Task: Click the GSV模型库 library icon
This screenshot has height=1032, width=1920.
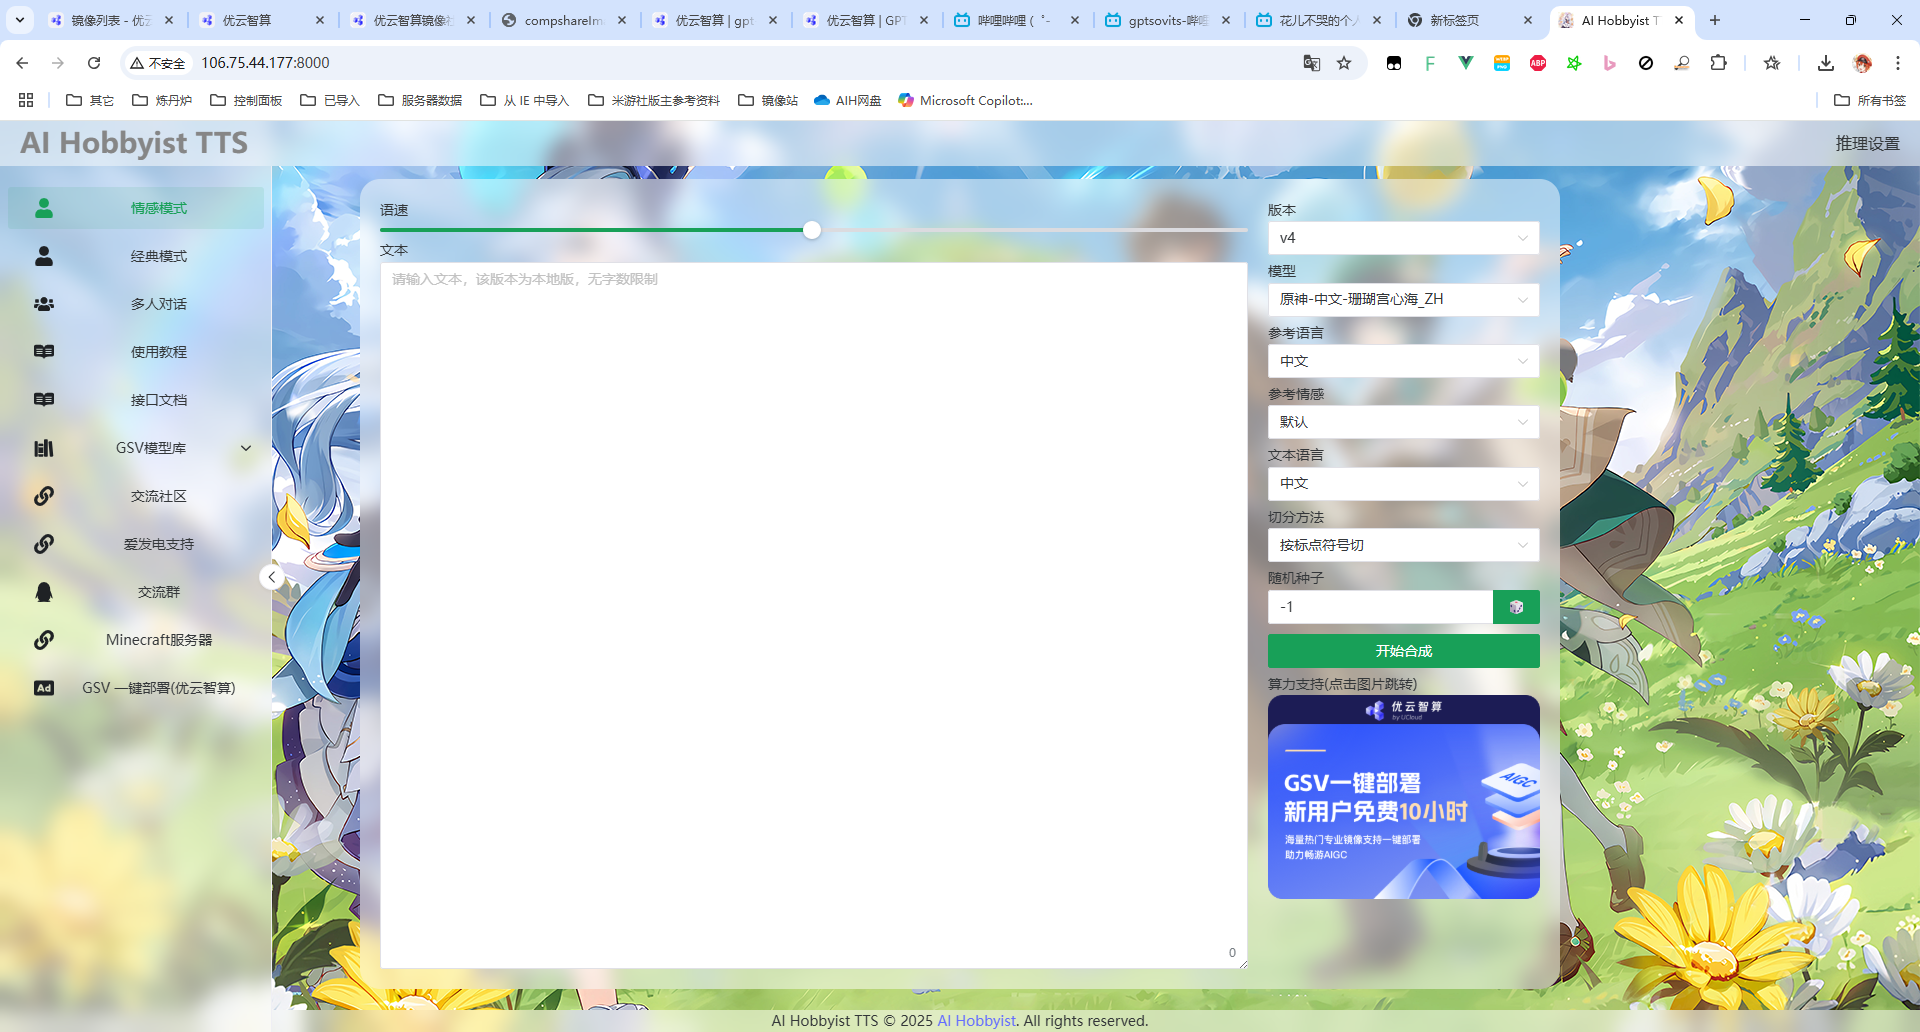Action: pos(44,448)
